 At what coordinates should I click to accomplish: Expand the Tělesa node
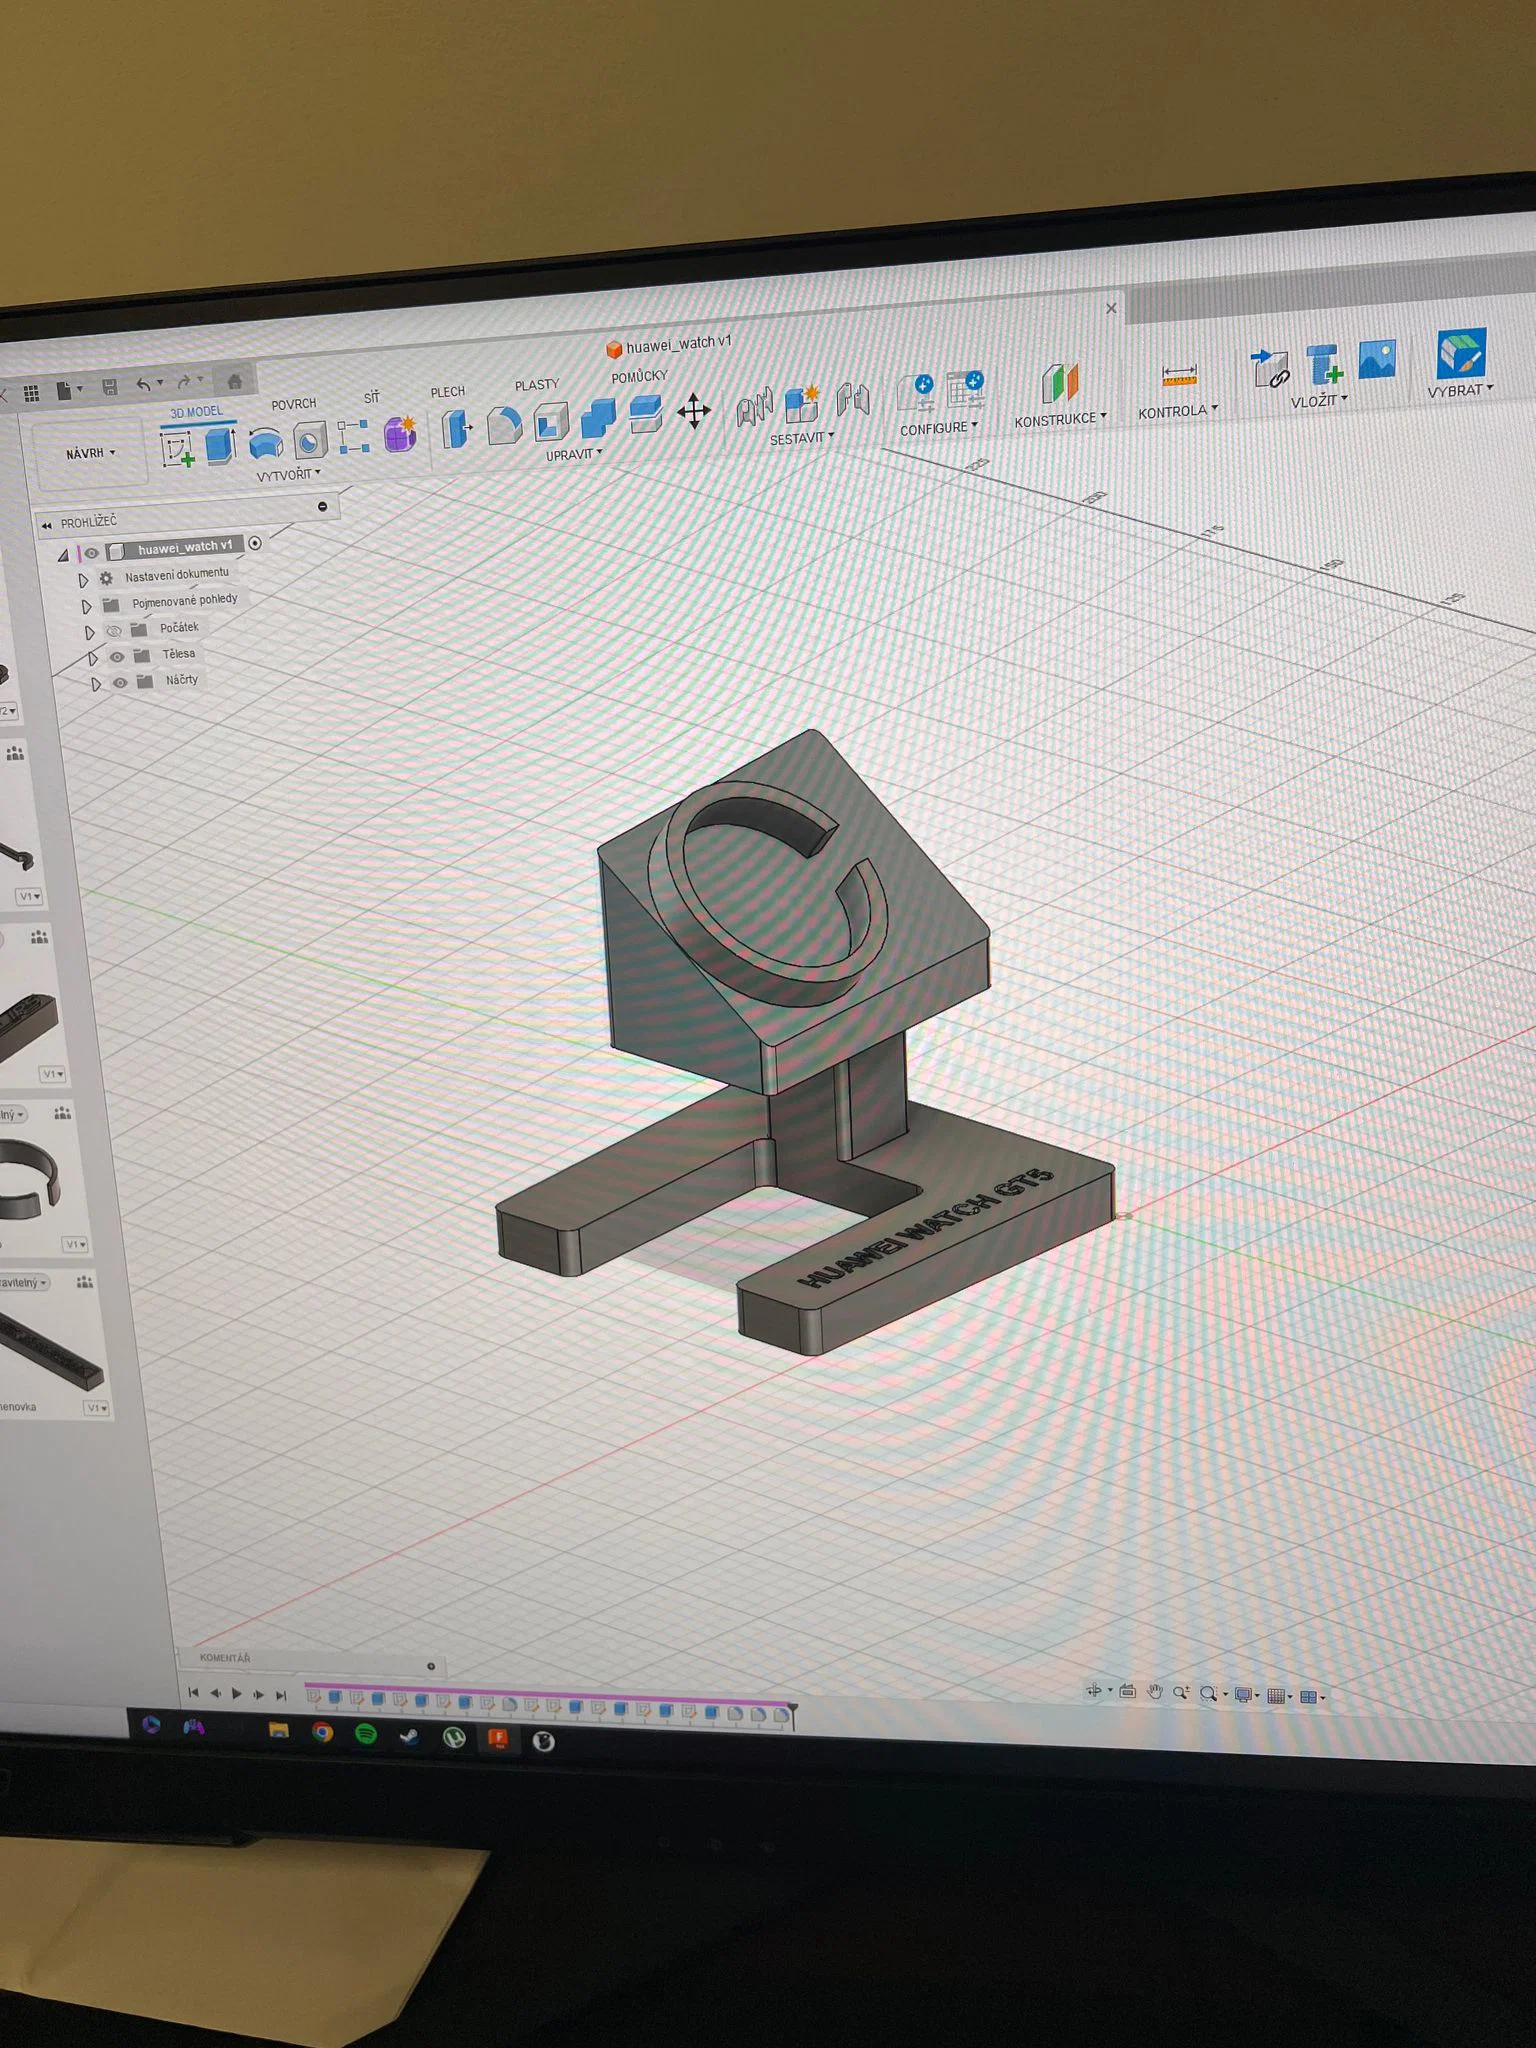(x=93, y=658)
